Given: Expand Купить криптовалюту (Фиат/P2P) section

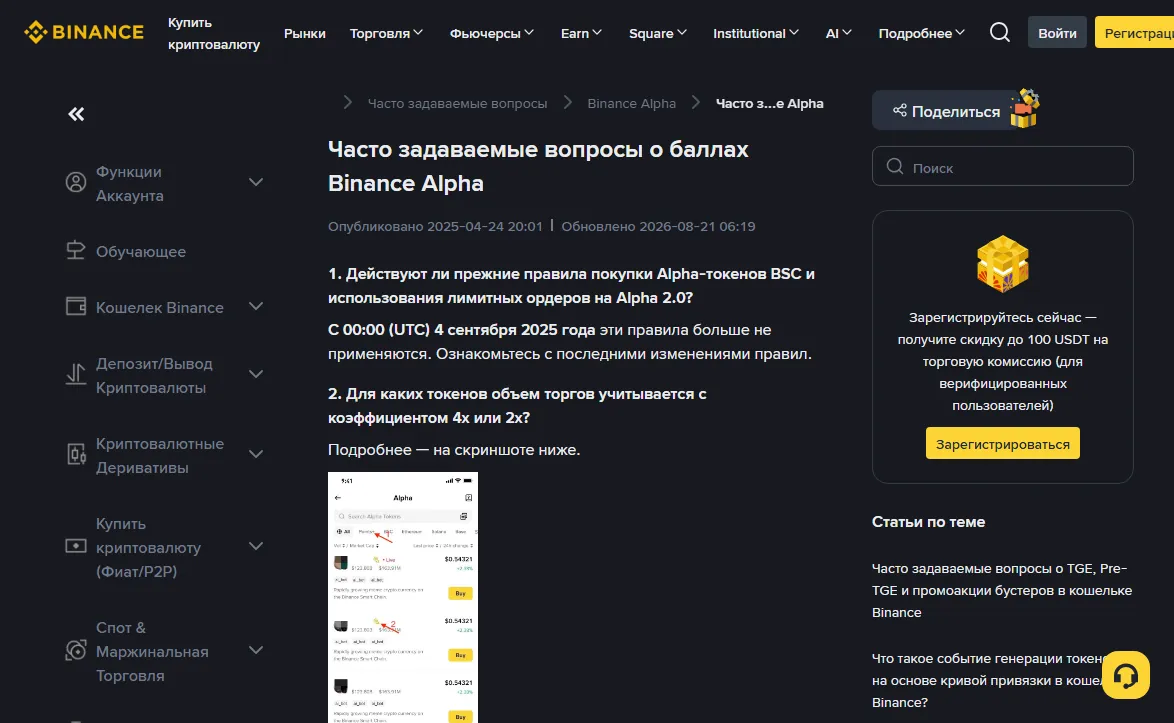Looking at the screenshot, I should point(255,546).
